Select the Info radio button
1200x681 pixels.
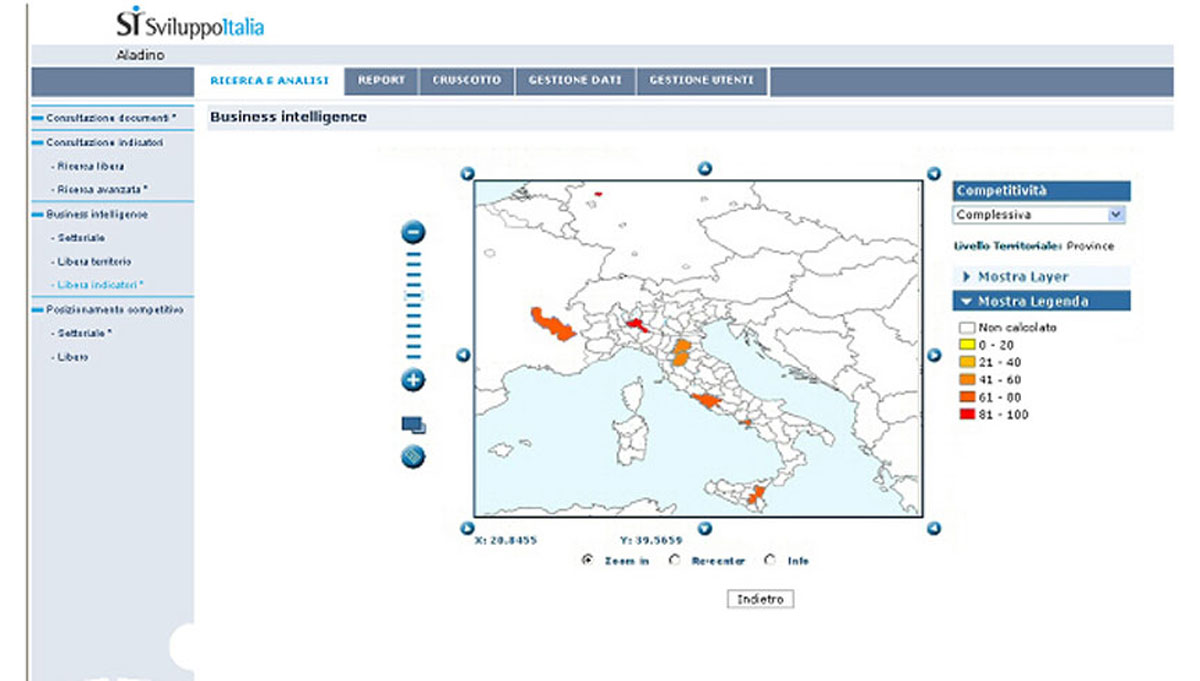click(770, 561)
